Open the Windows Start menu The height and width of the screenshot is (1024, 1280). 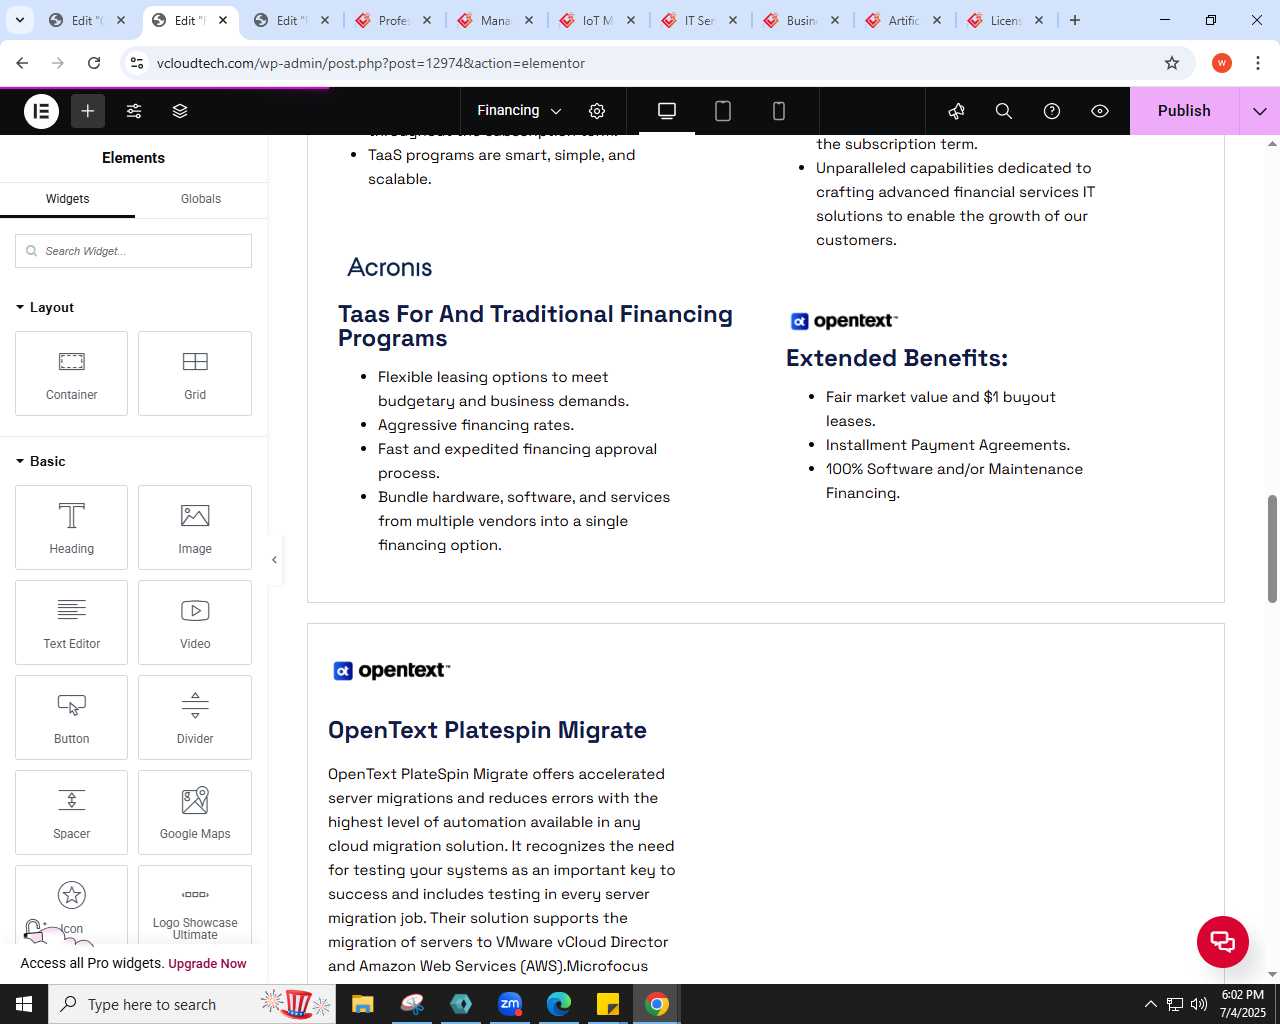coord(24,1004)
